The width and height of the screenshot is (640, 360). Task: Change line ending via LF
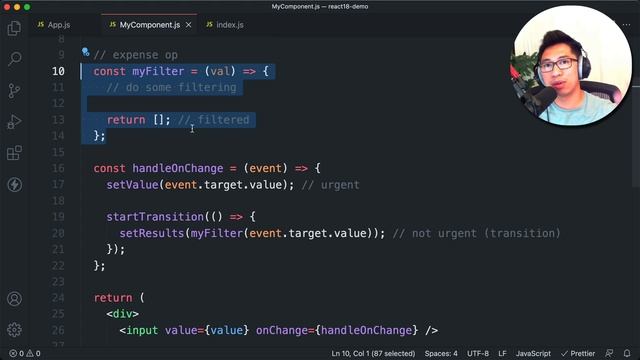click(x=502, y=353)
